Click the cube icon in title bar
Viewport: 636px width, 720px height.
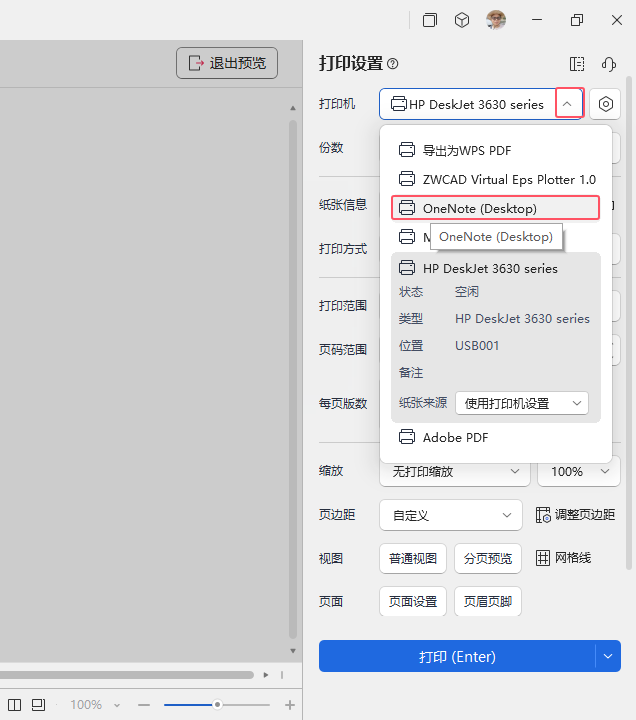coord(462,20)
